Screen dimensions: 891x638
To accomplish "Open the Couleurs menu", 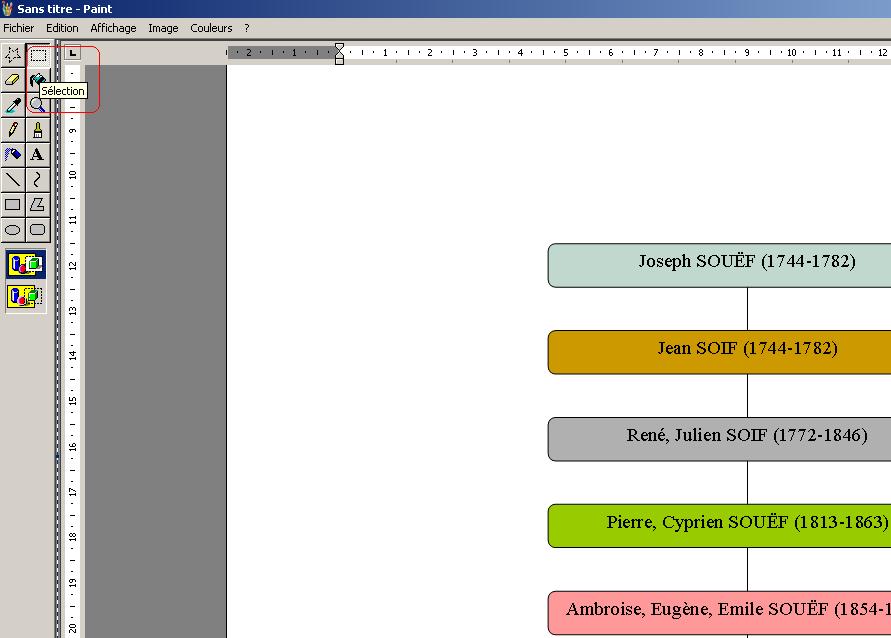I will click(211, 28).
